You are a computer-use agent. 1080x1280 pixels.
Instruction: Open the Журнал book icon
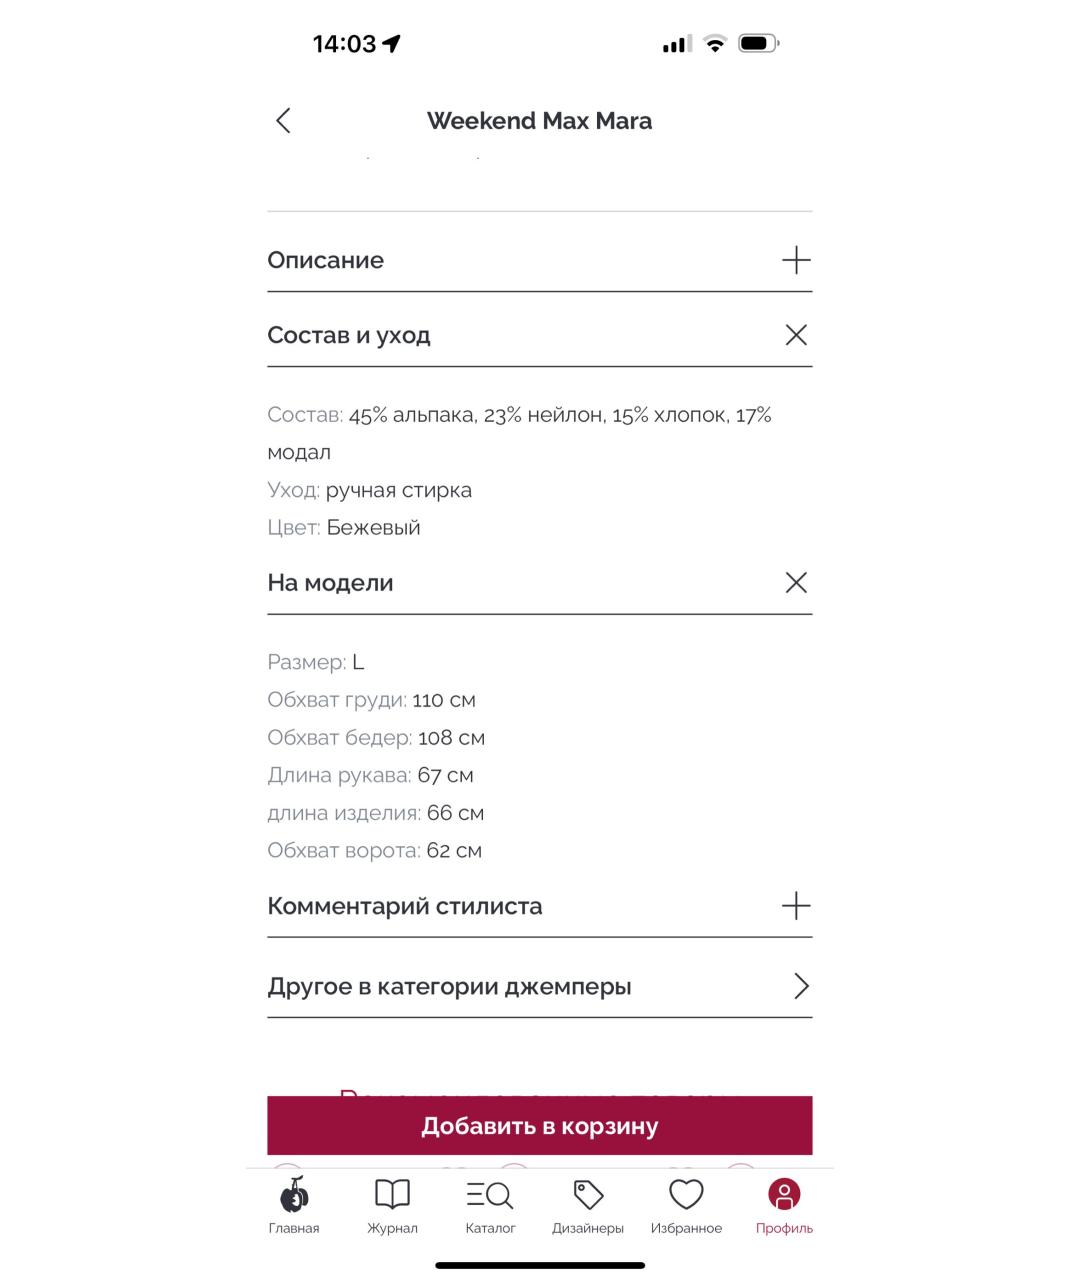pos(392,1195)
